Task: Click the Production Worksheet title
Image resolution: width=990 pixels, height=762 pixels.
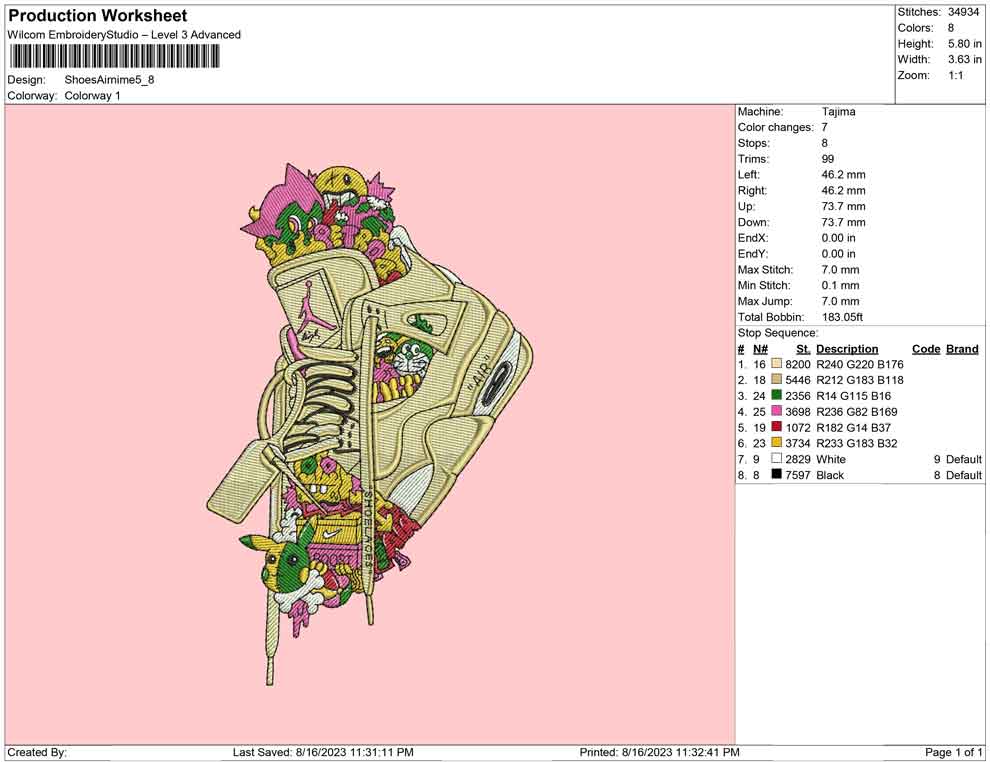Action: click(x=97, y=16)
